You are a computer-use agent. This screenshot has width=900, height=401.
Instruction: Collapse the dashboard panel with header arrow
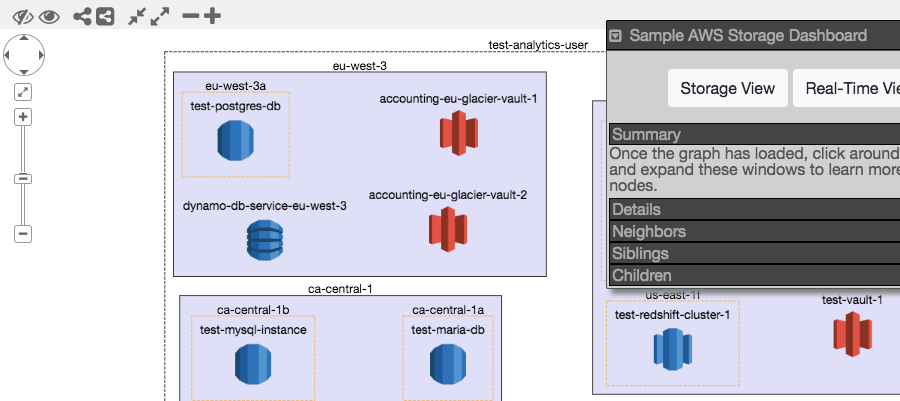click(x=615, y=36)
